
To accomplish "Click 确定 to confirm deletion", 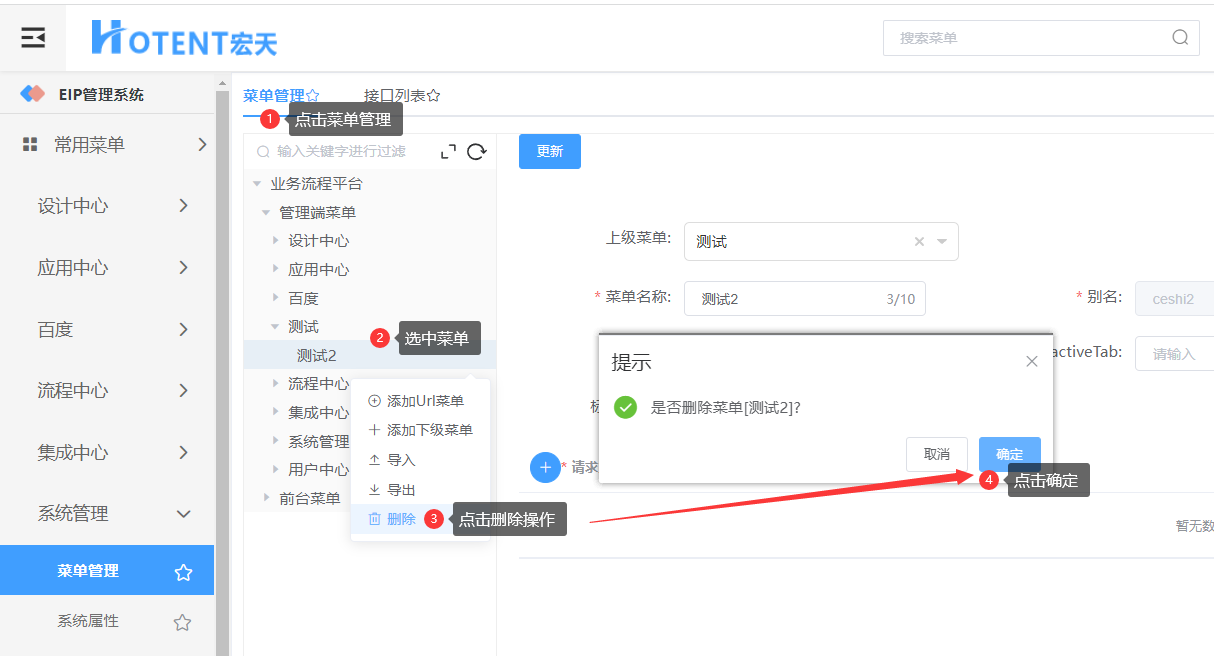I will click(1009, 454).
